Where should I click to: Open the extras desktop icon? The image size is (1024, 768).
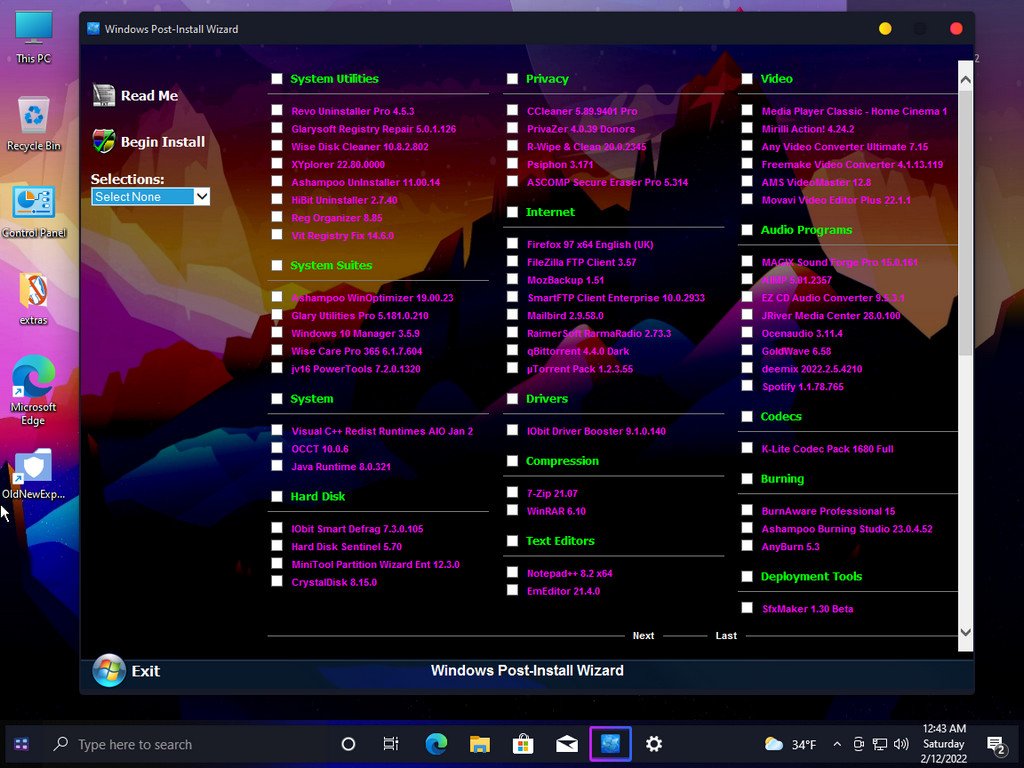point(33,298)
